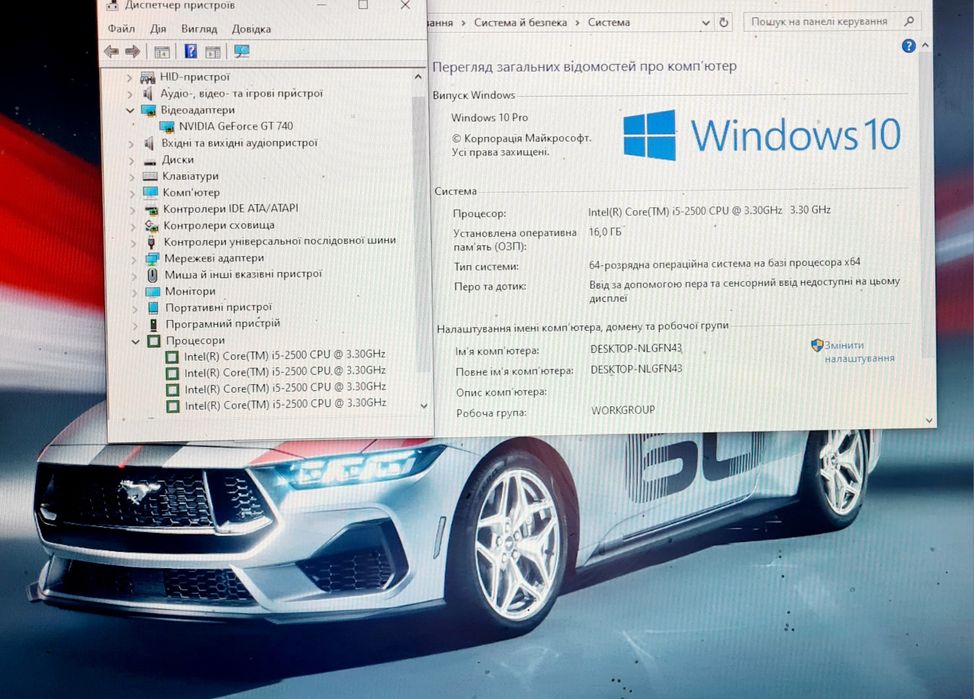Click the Монітори monitor icon

(x=153, y=291)
